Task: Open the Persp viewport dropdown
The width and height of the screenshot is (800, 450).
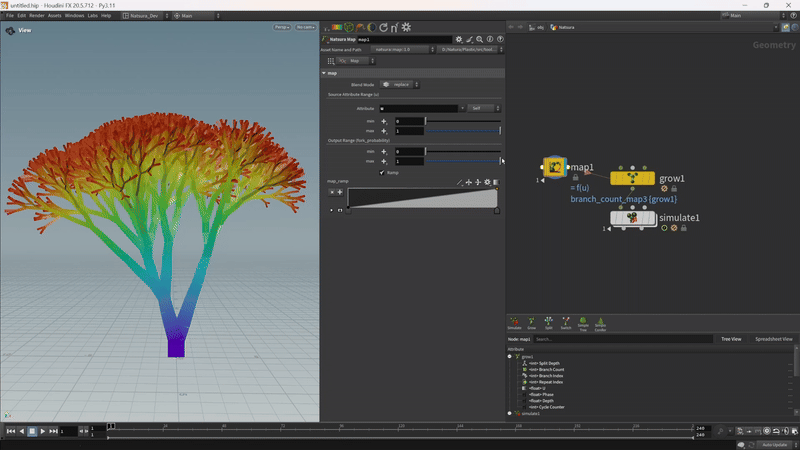Action: click(x=282, y=27)
